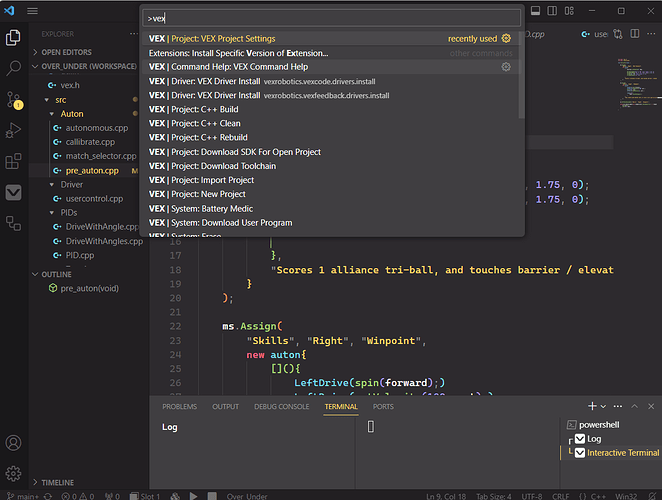The width and height of the screenshot is (662, 500).
Task: Open the Manage gear in activity bar
Action: 14,473
